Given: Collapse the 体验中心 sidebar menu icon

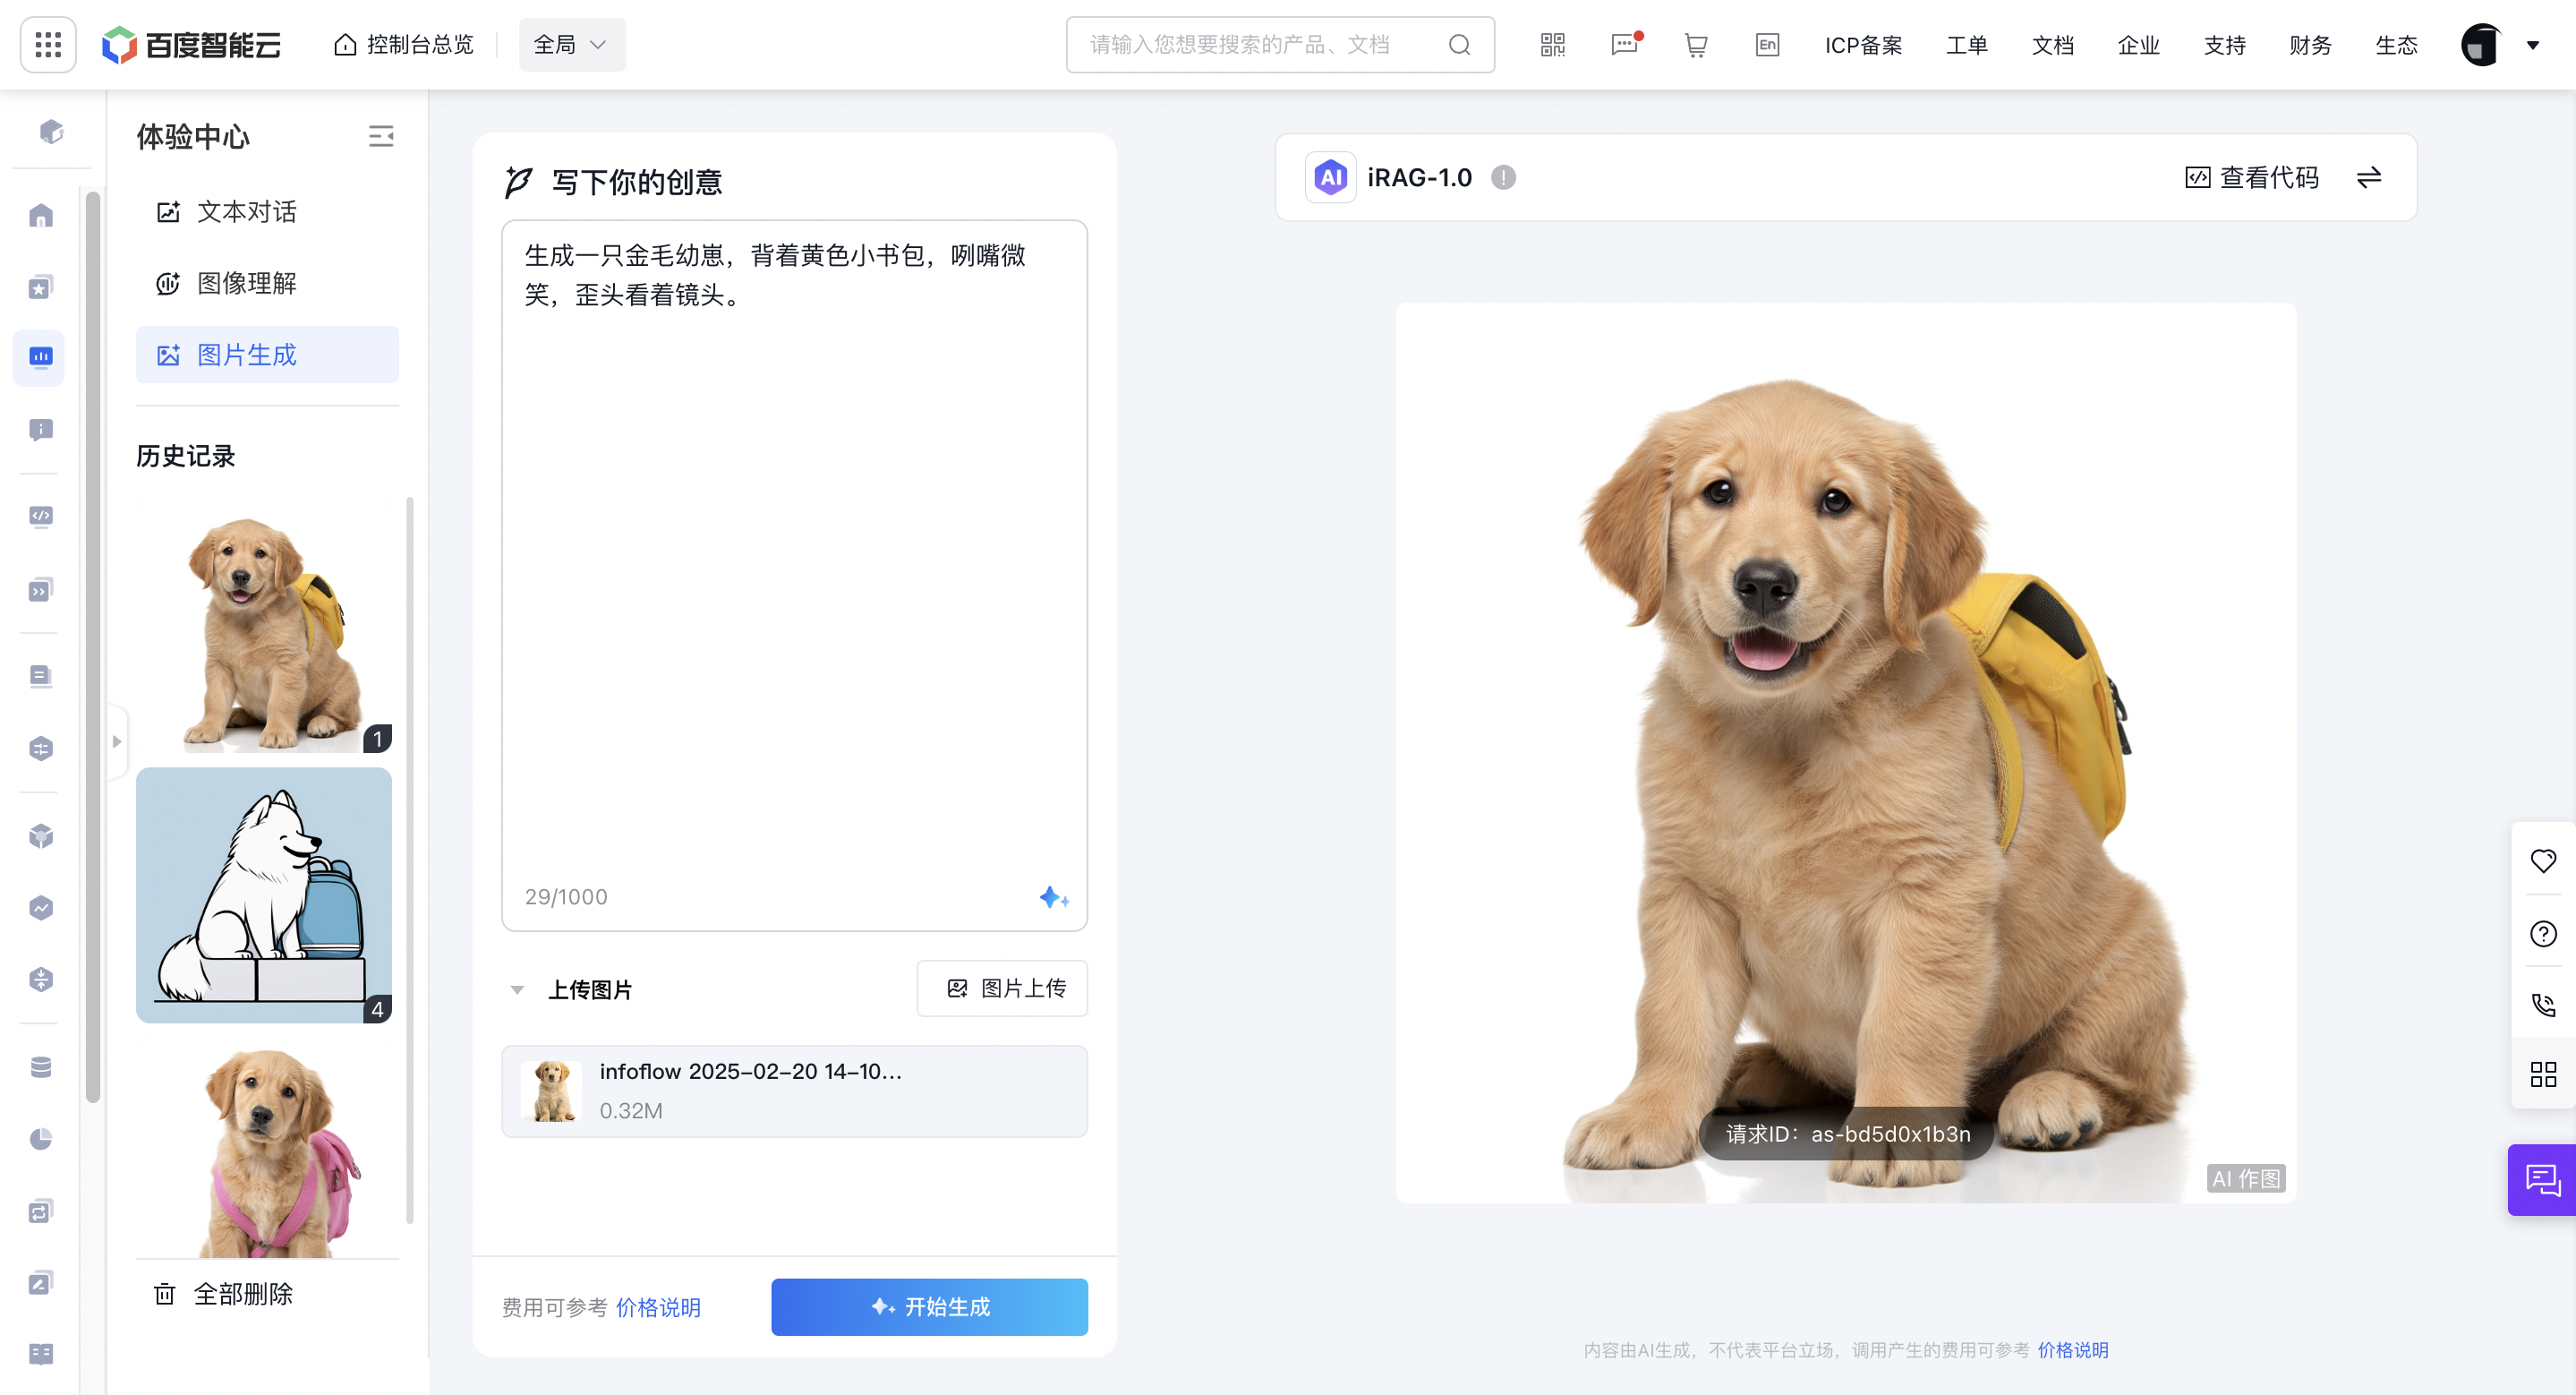Looking at the screenshot, I should [x=380, y=136].
